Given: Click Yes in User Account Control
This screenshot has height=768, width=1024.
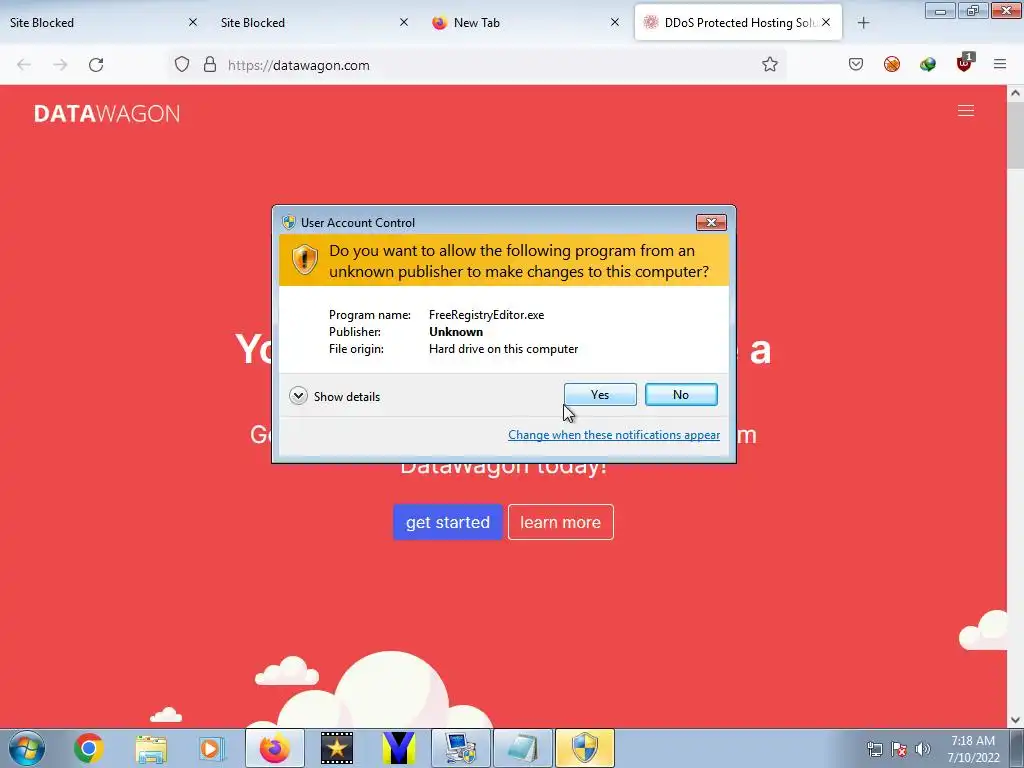Looking at the screenshot, I should coord(600,394).
